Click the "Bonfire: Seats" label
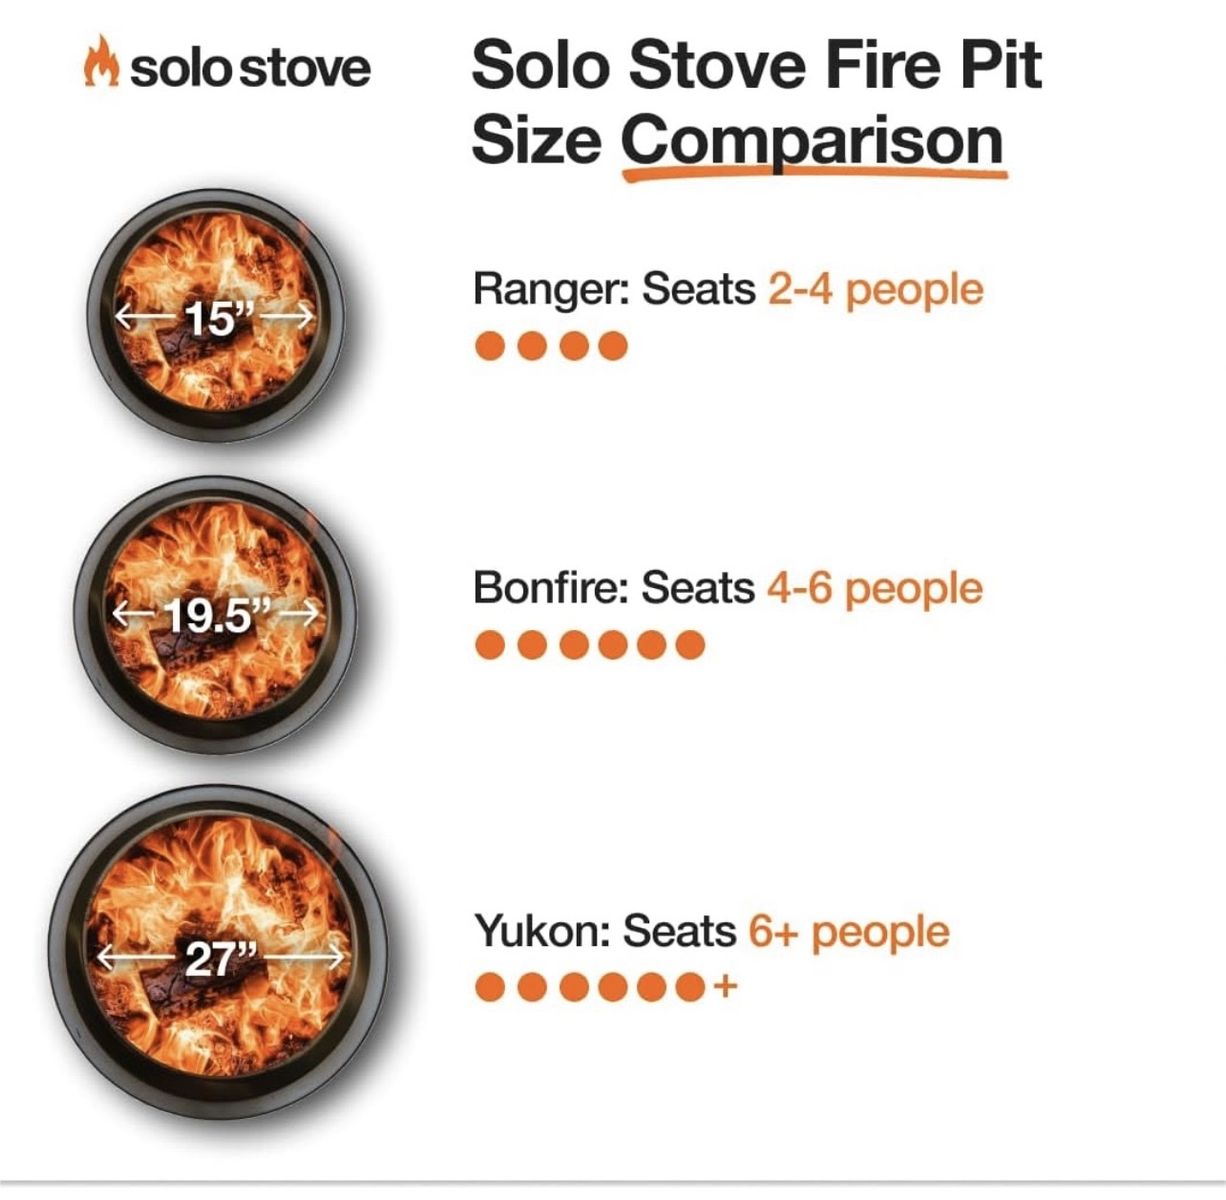1226x1200 pixels. point(613,587)
